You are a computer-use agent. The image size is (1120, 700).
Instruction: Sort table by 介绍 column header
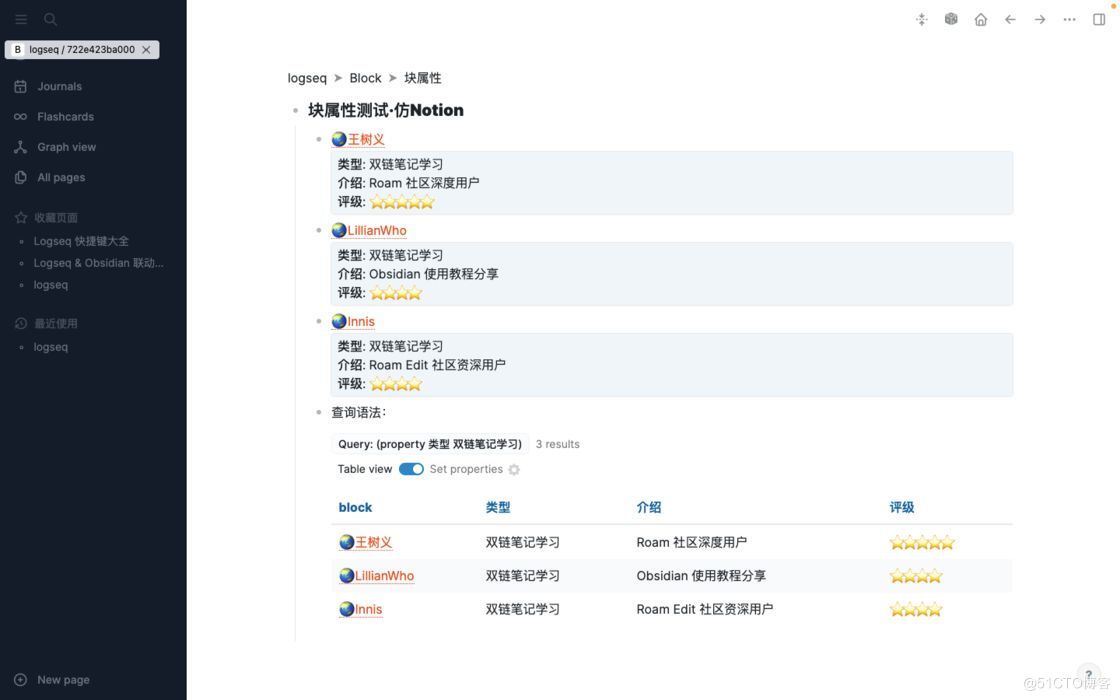click(649, 507)
